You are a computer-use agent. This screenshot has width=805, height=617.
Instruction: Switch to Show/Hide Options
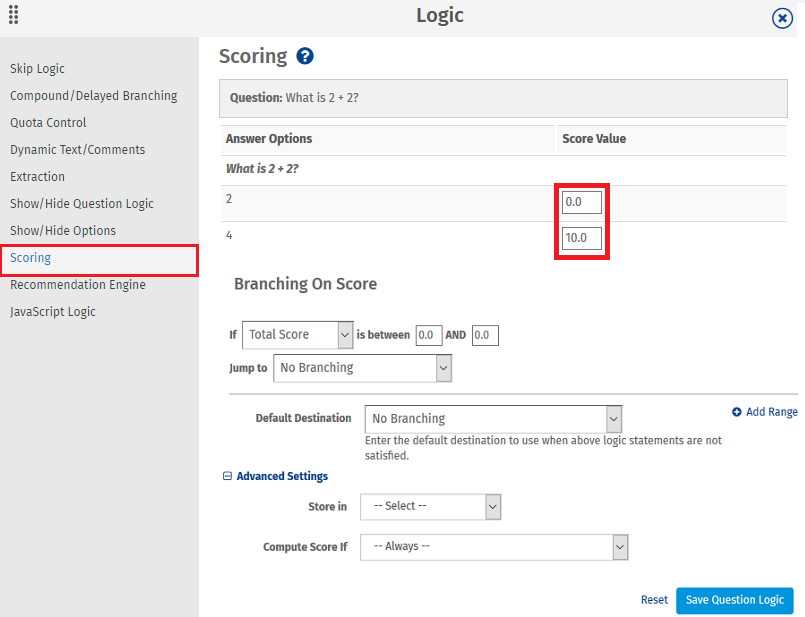click(60, 230)
